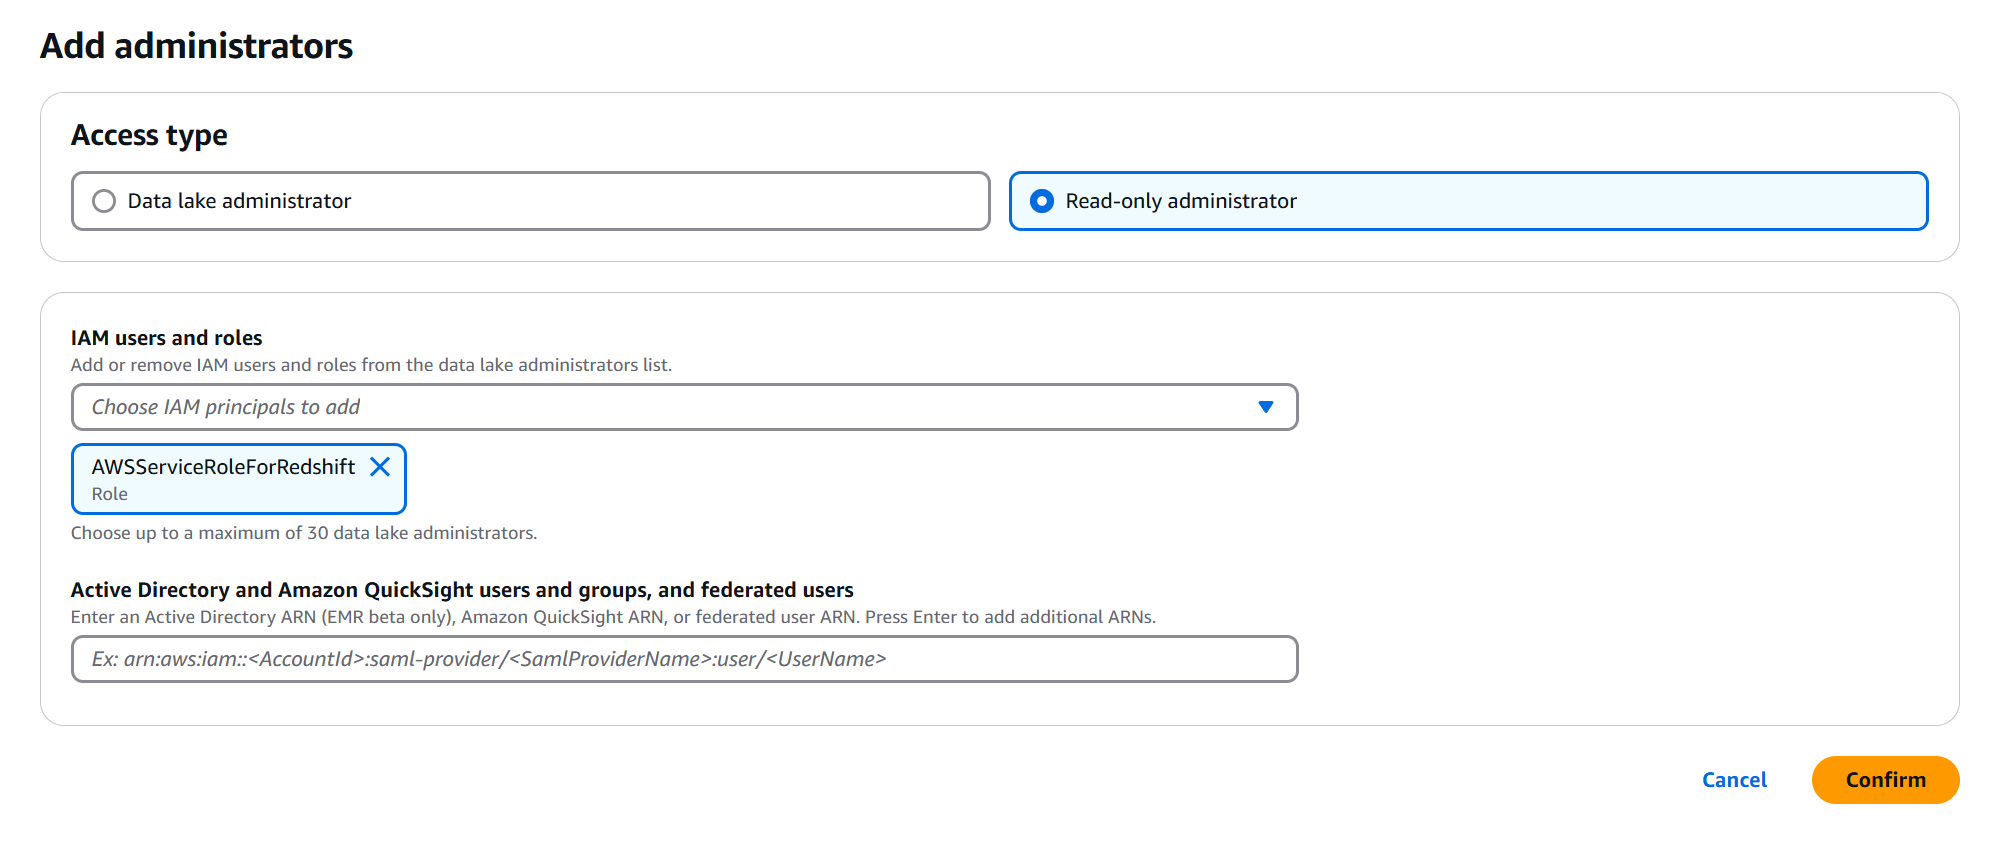Click the Add administrators page heading
The image size is (2016, 848).
tap(196, 46)
